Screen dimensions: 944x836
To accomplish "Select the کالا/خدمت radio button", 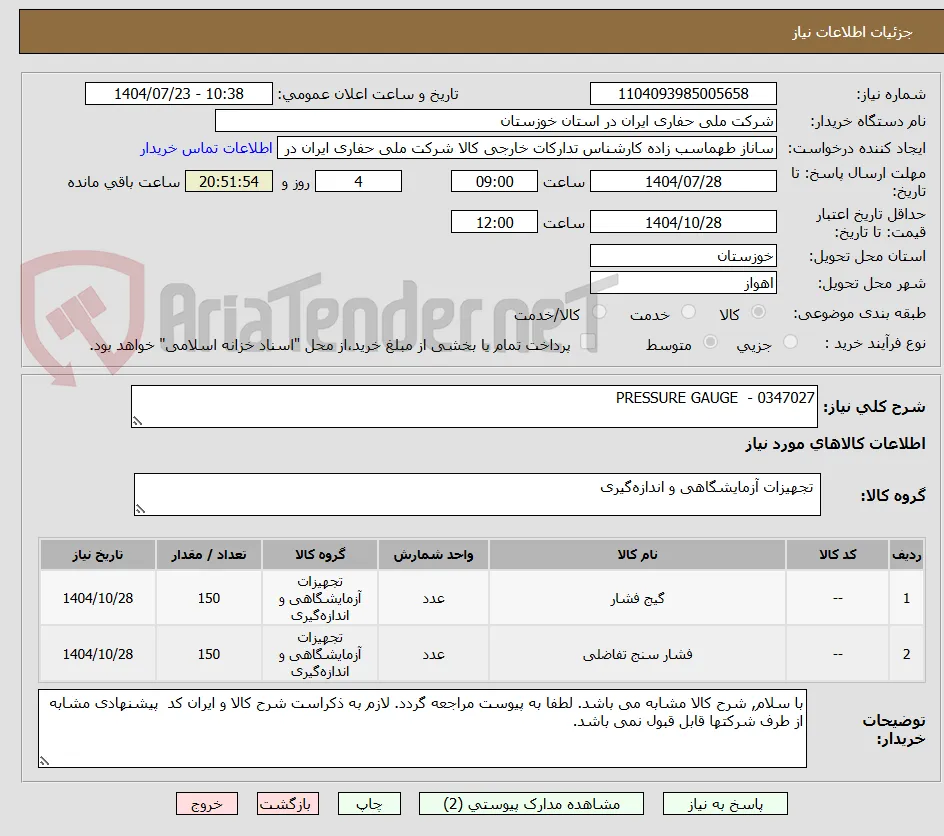I will tap(599, 312).
